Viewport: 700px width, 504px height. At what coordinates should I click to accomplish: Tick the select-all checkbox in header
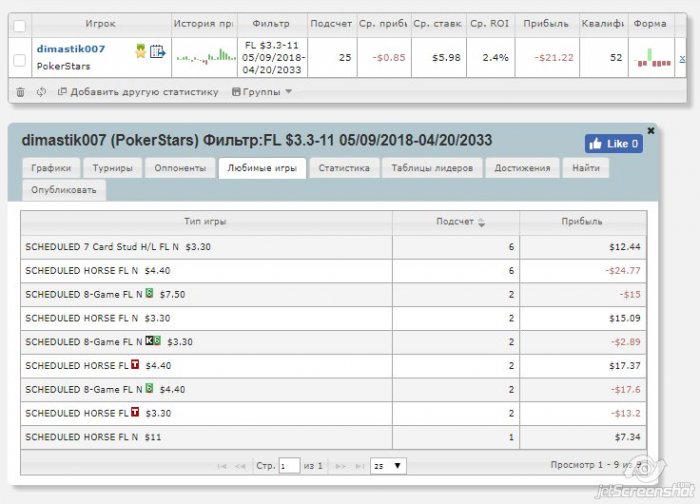pyautogui.click(x=20, y=25)
